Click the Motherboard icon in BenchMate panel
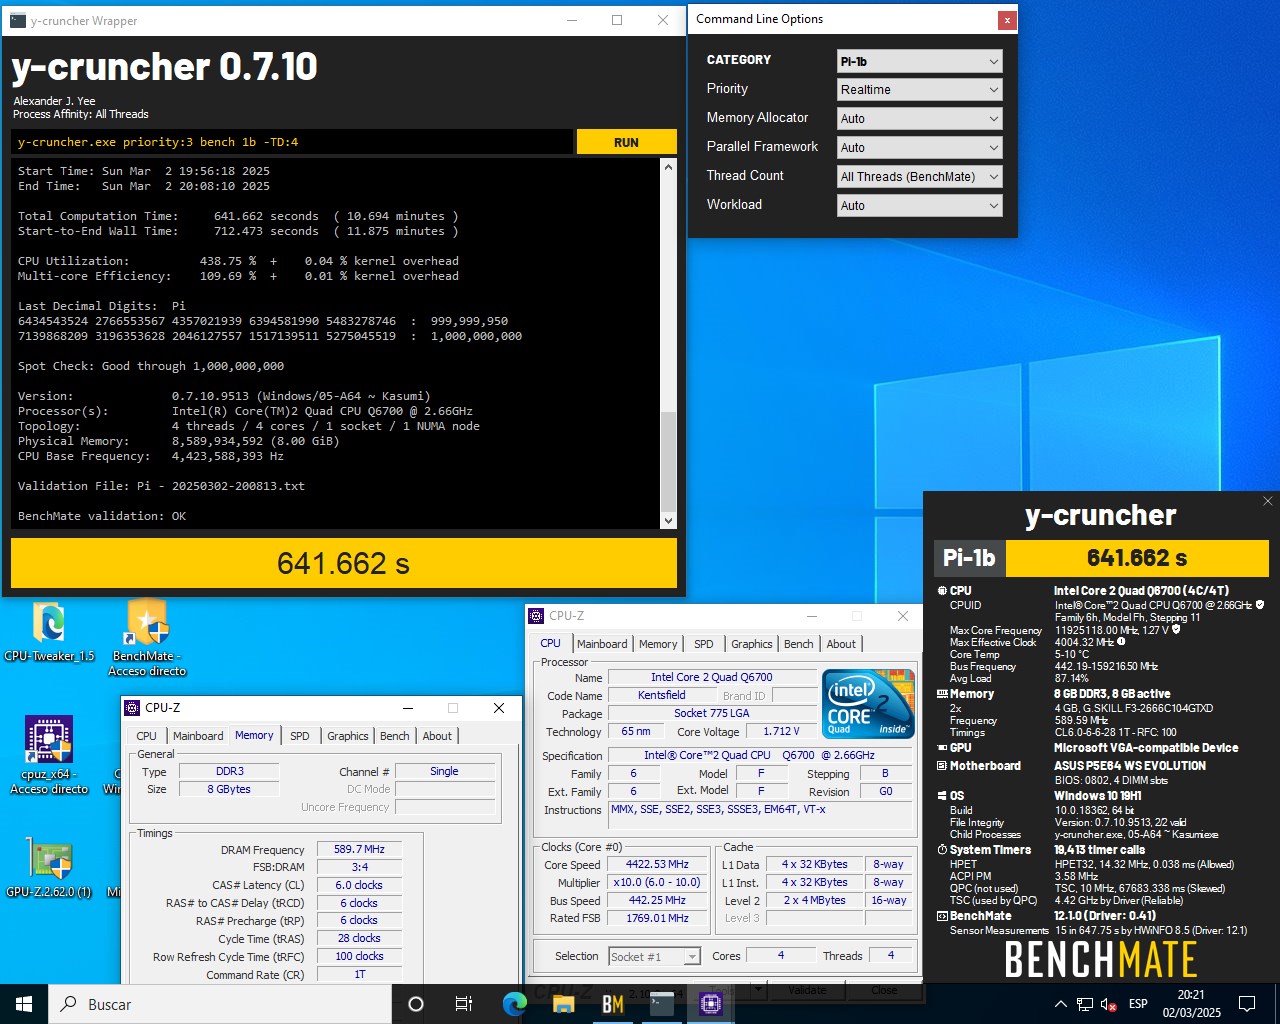Viewport: 1280px width, 1024px height. 942,766
